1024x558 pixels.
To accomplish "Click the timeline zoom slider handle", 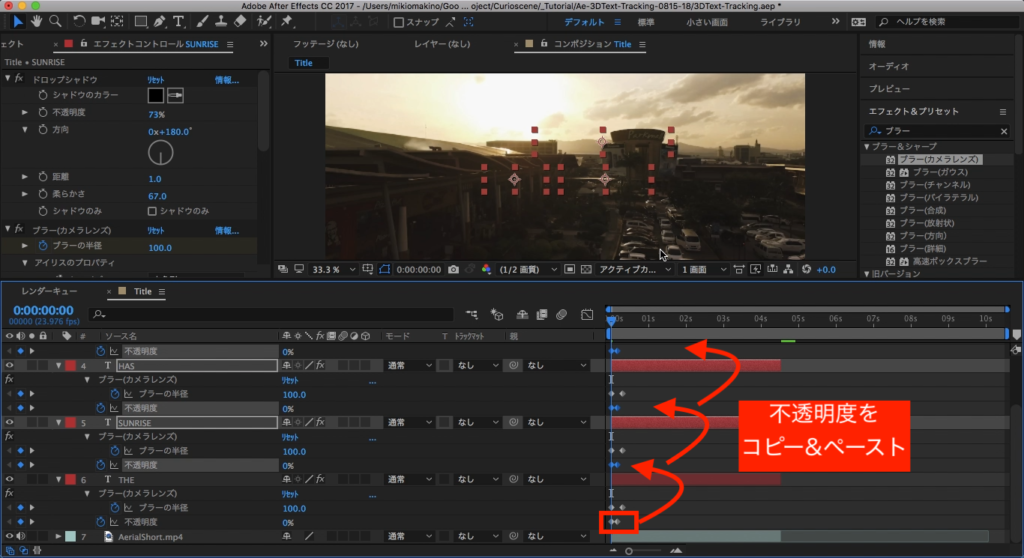I will pos(629,551).
